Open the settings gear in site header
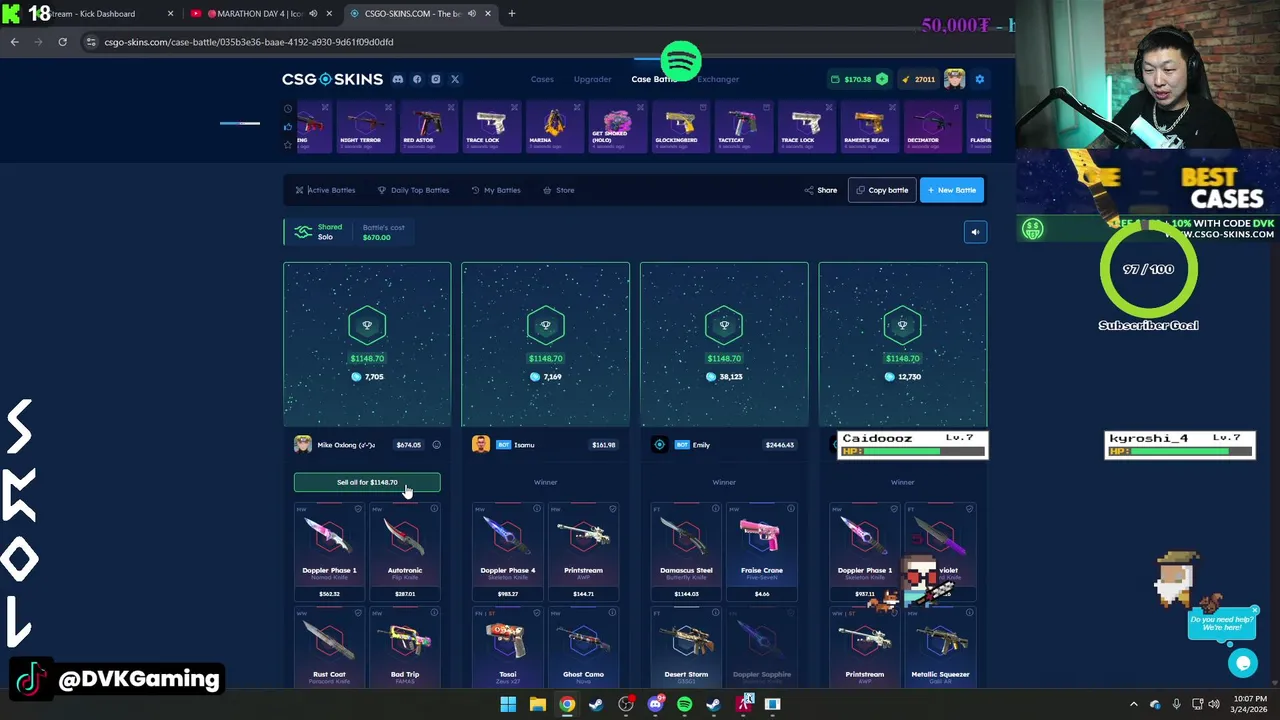Viewport: 1280px width, 720px height. 980,79
